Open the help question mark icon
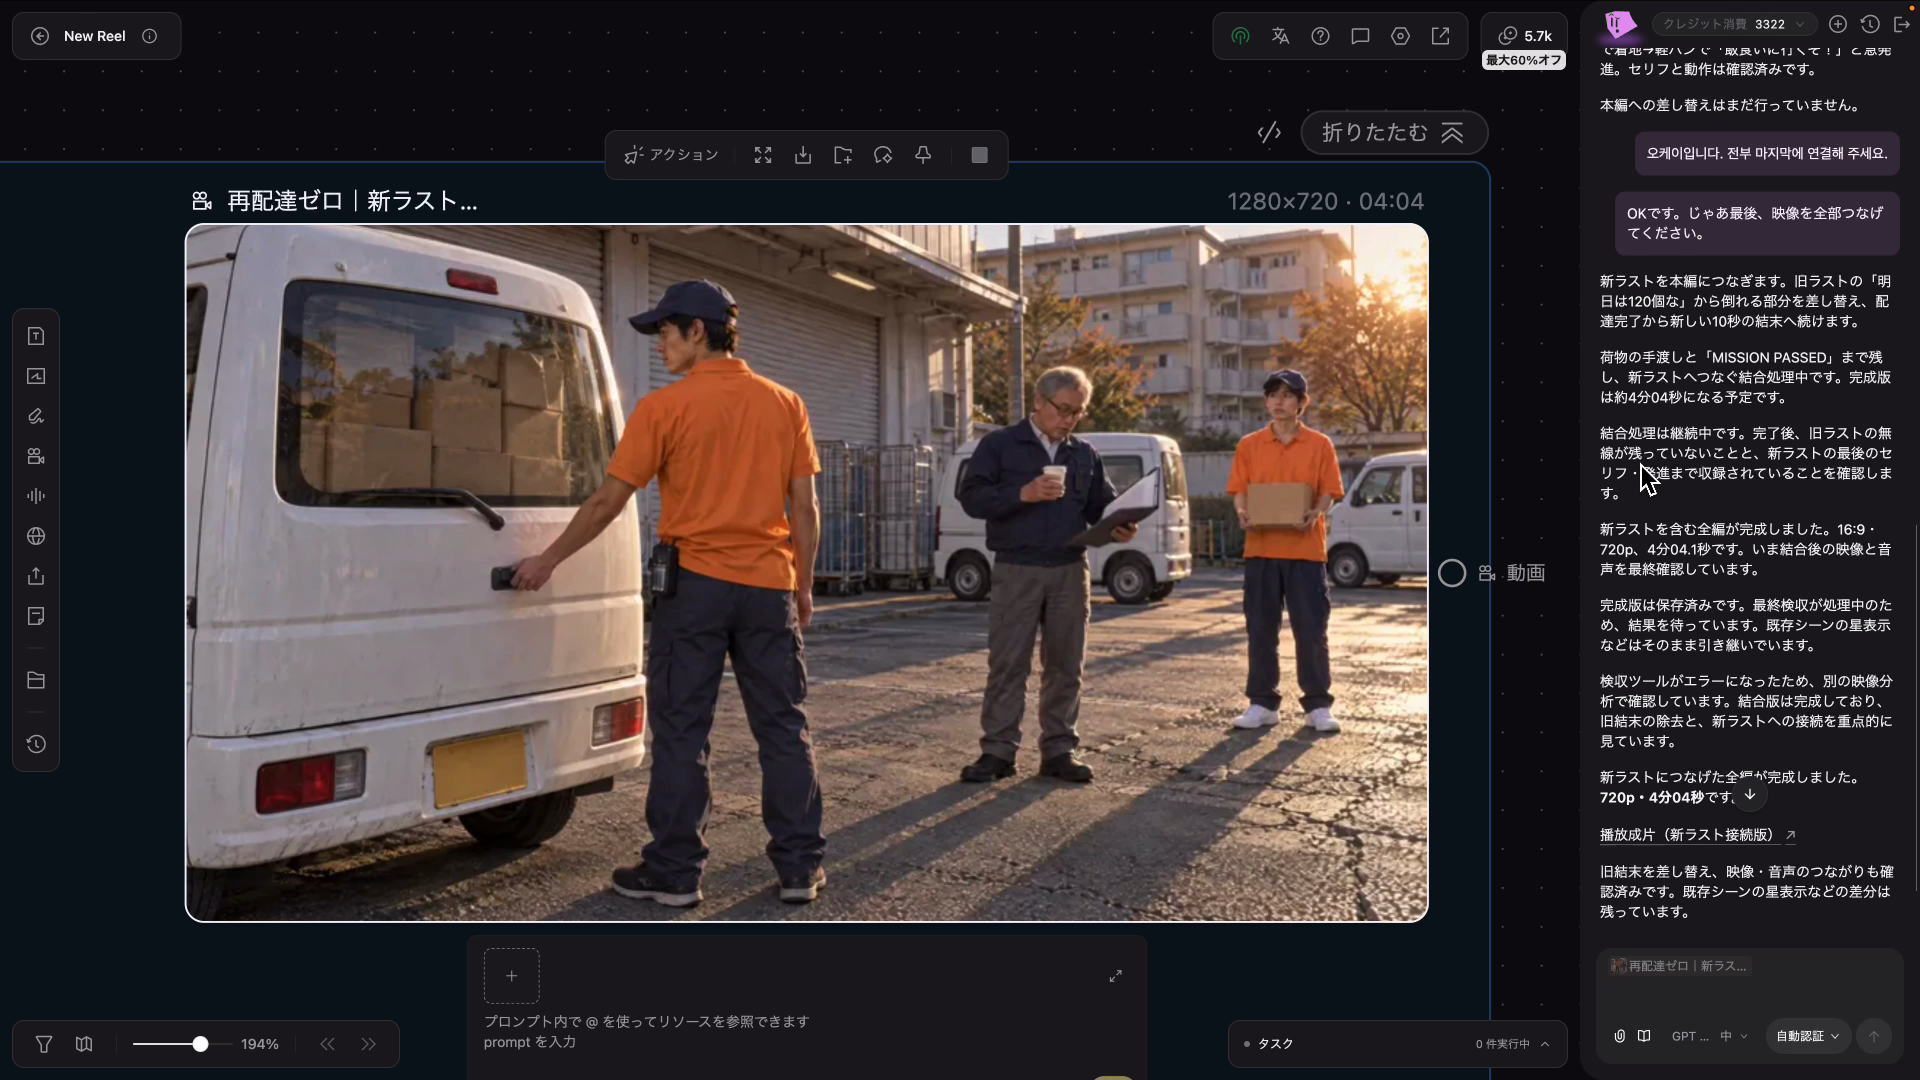The height and width of the screenshot is (1080, 1920). click(x=1320, y=36)
